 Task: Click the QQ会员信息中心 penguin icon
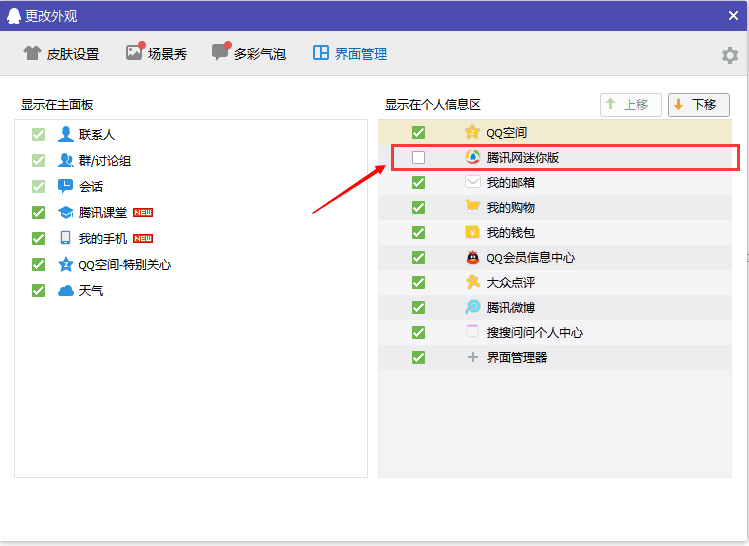472,257
